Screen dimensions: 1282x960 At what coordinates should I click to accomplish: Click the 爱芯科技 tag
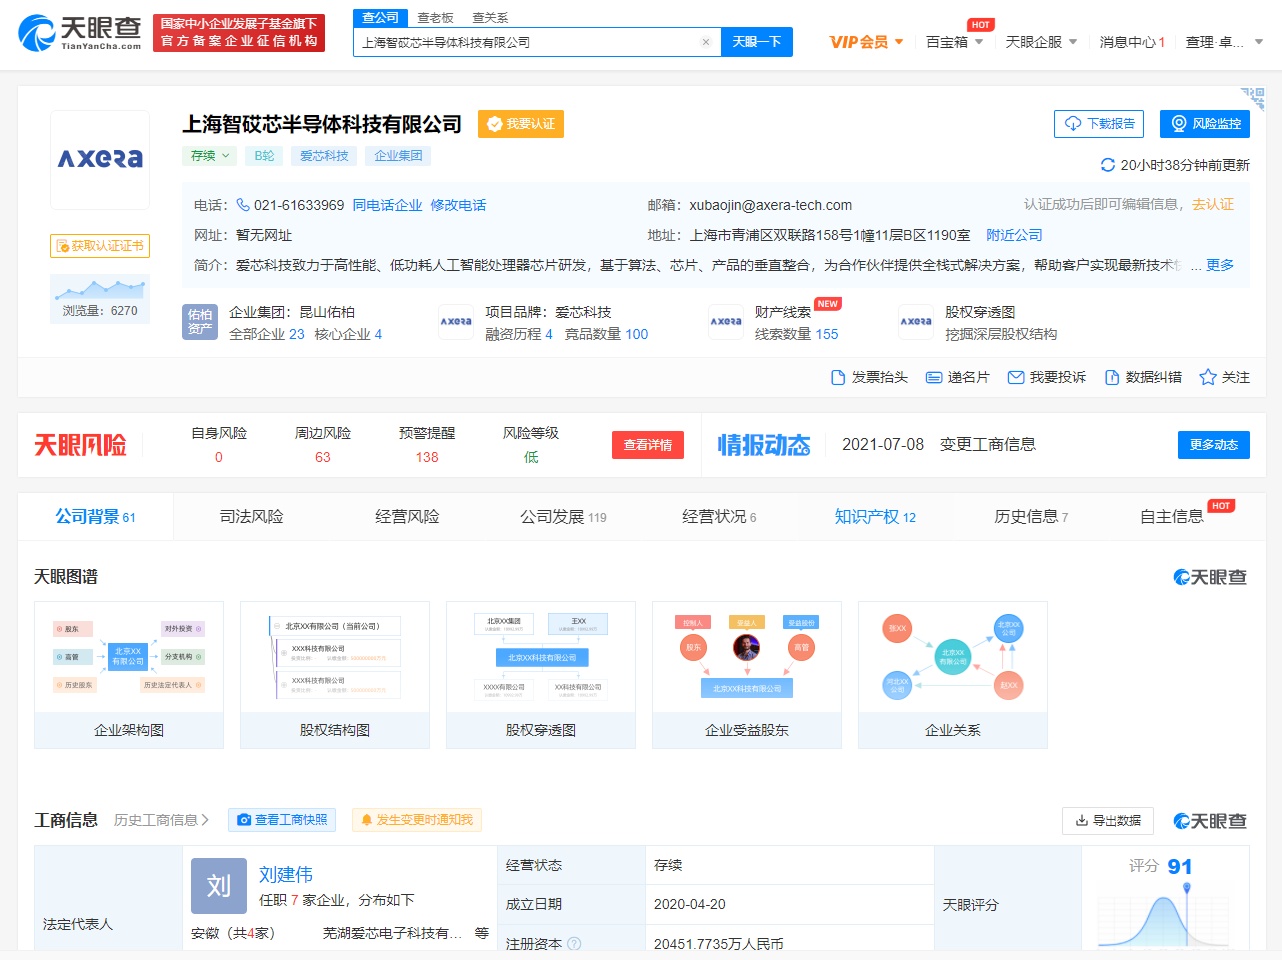[x=324, y=156]
